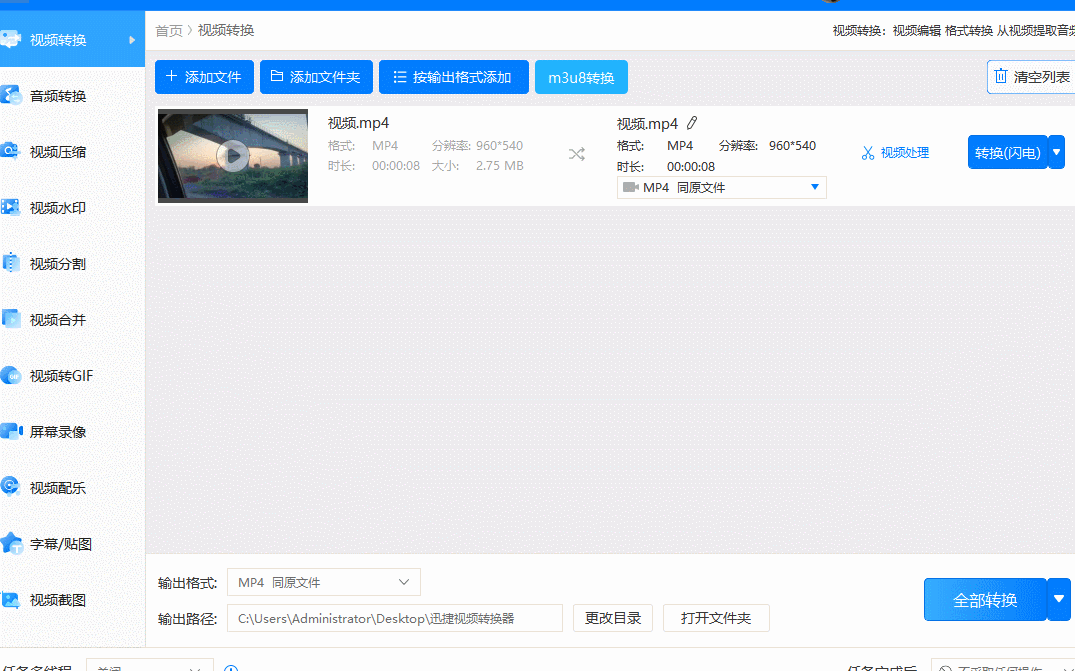Switch to the 视频分割 video splitter
The height and width of the screenshot is (671, 1075).
coord(60,263)
